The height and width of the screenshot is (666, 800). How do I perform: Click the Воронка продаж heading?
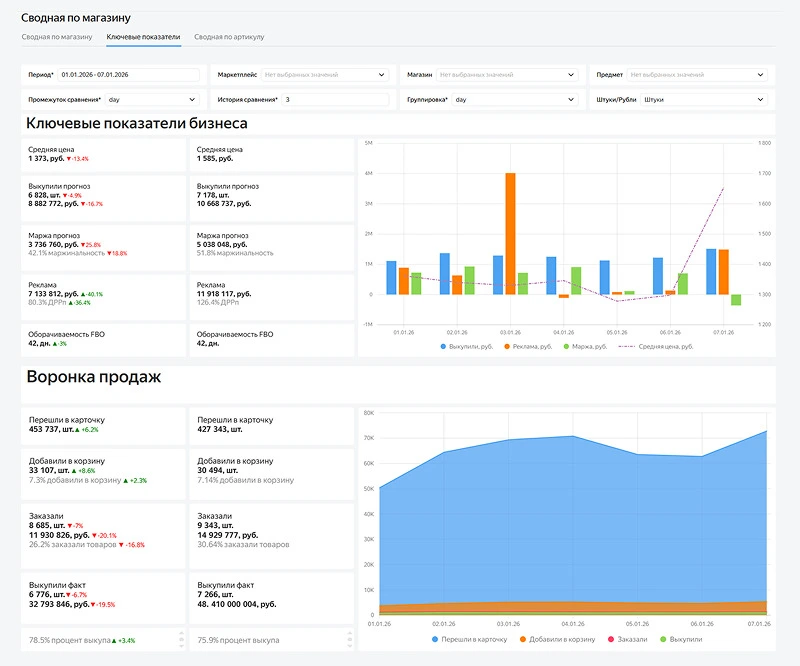click(x=94, y=377)
